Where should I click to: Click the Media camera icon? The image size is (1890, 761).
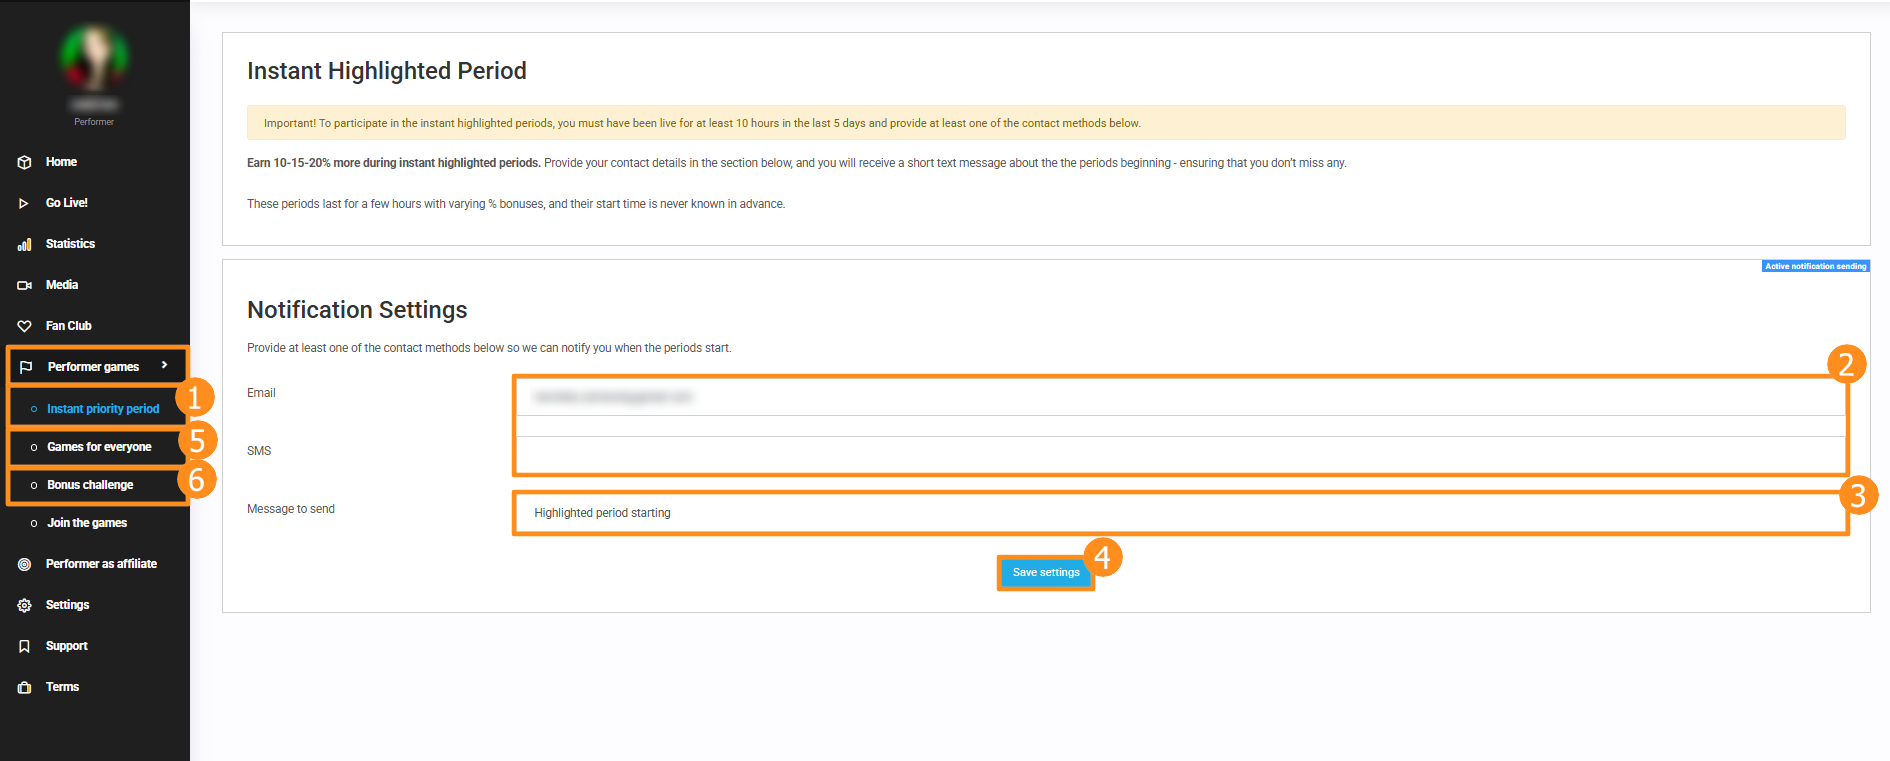click(x=24, y=285)
